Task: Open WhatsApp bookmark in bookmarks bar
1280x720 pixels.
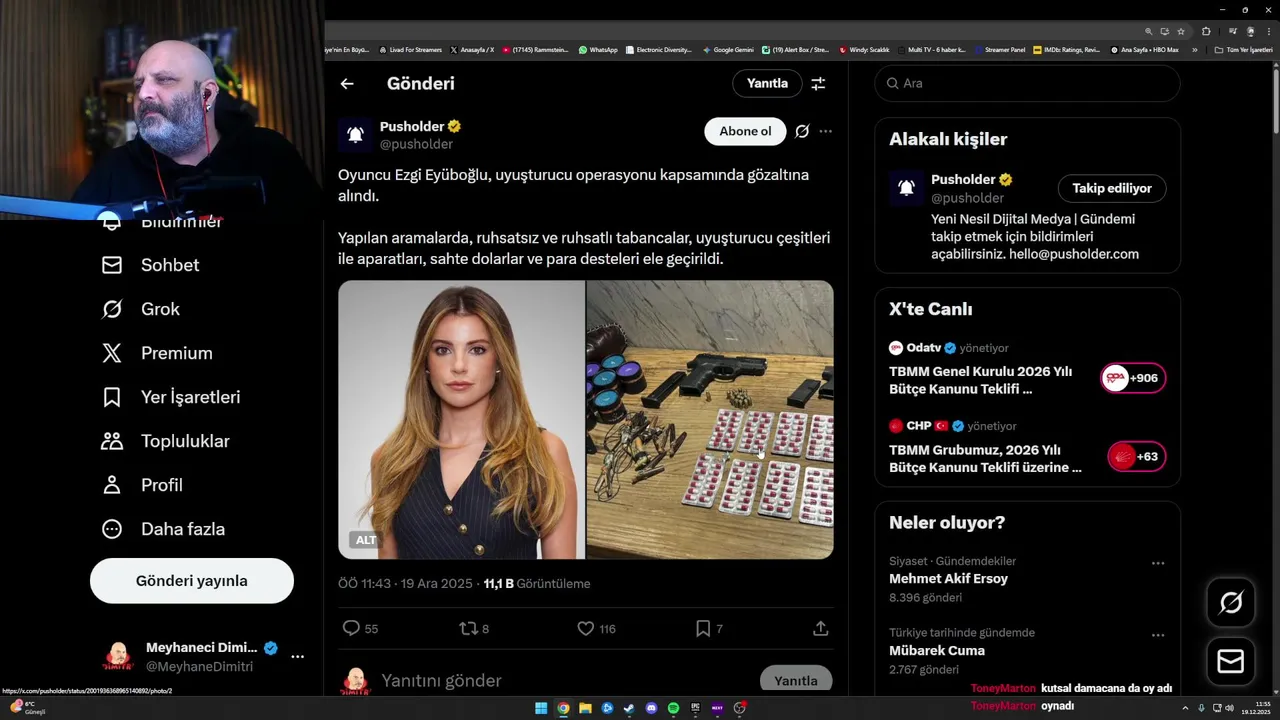Action: (598, 49)
